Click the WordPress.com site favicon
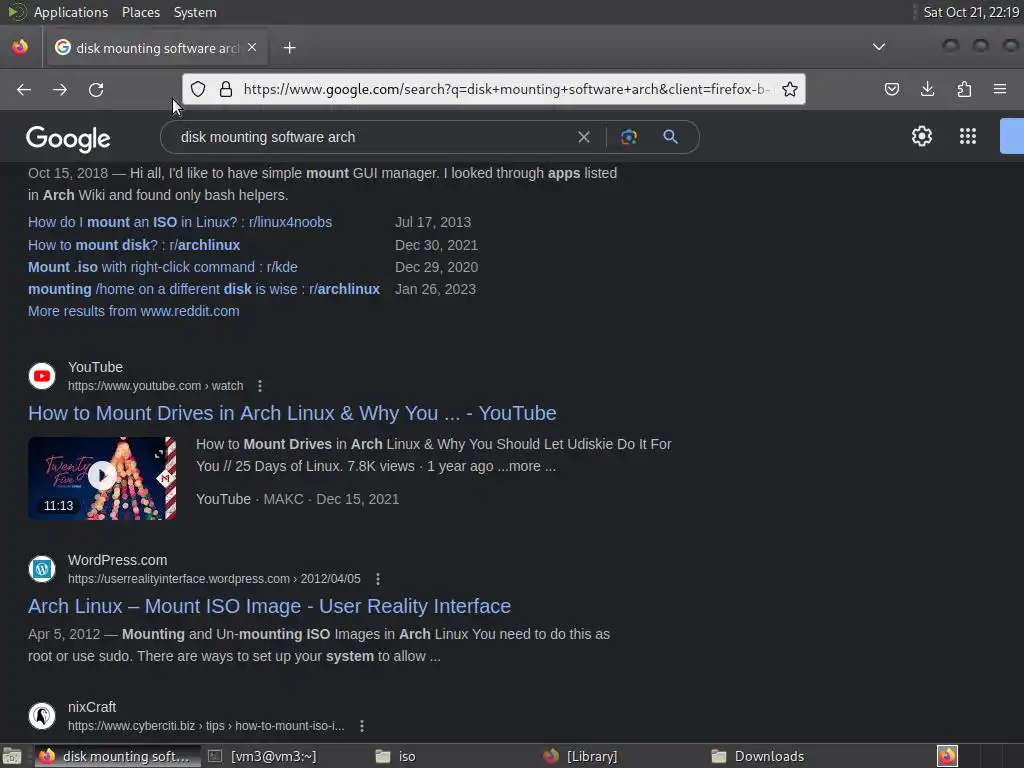Image resolution: width=1024 pixels, height=768 pixels. tap(42, 569)
